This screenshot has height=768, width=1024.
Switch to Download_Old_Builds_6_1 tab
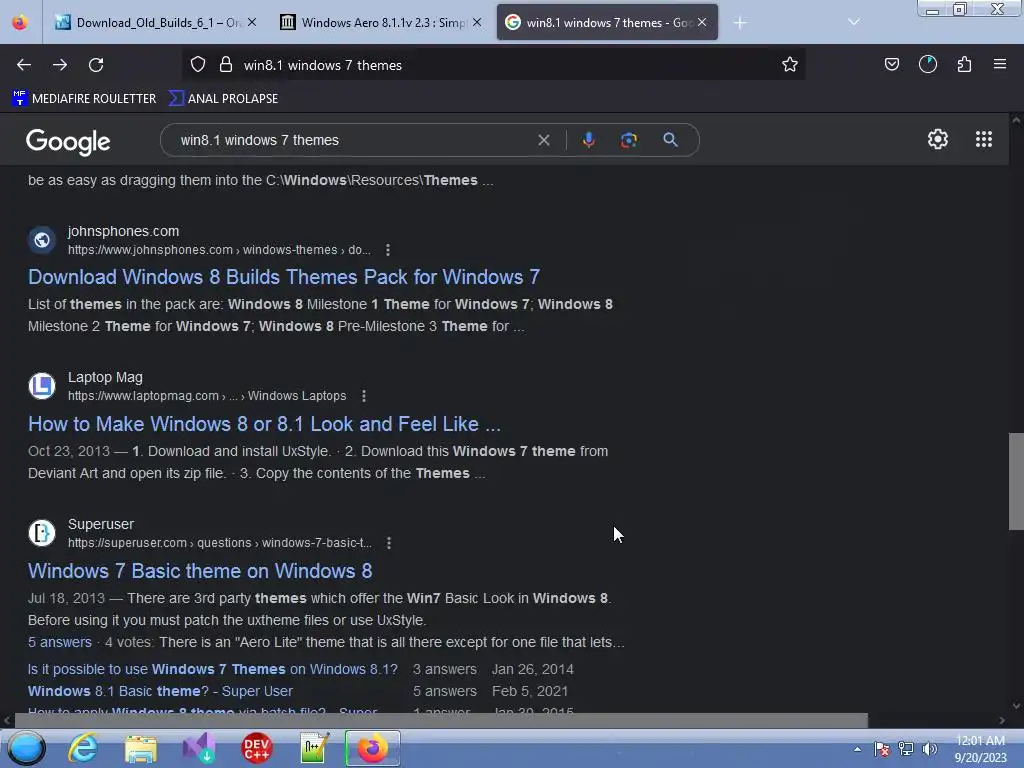tap(148, 23)
